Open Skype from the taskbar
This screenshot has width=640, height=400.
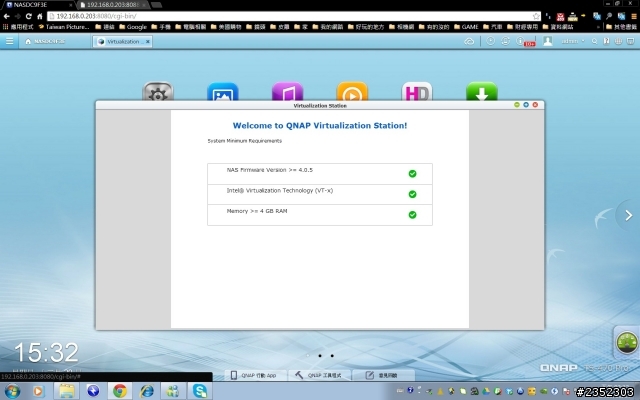(x=200, y=391)
